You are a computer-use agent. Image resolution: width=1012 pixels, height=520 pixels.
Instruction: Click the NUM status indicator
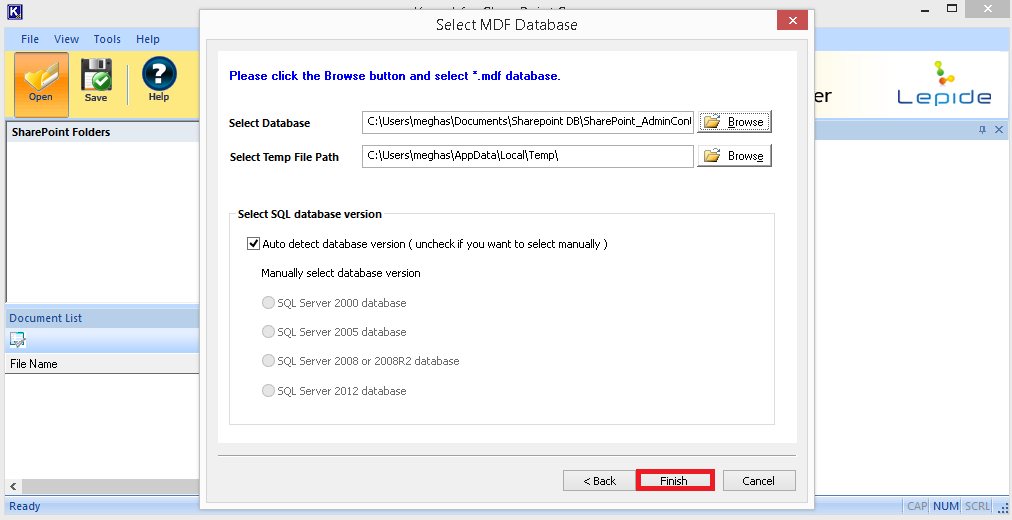(x=946, y=506)
